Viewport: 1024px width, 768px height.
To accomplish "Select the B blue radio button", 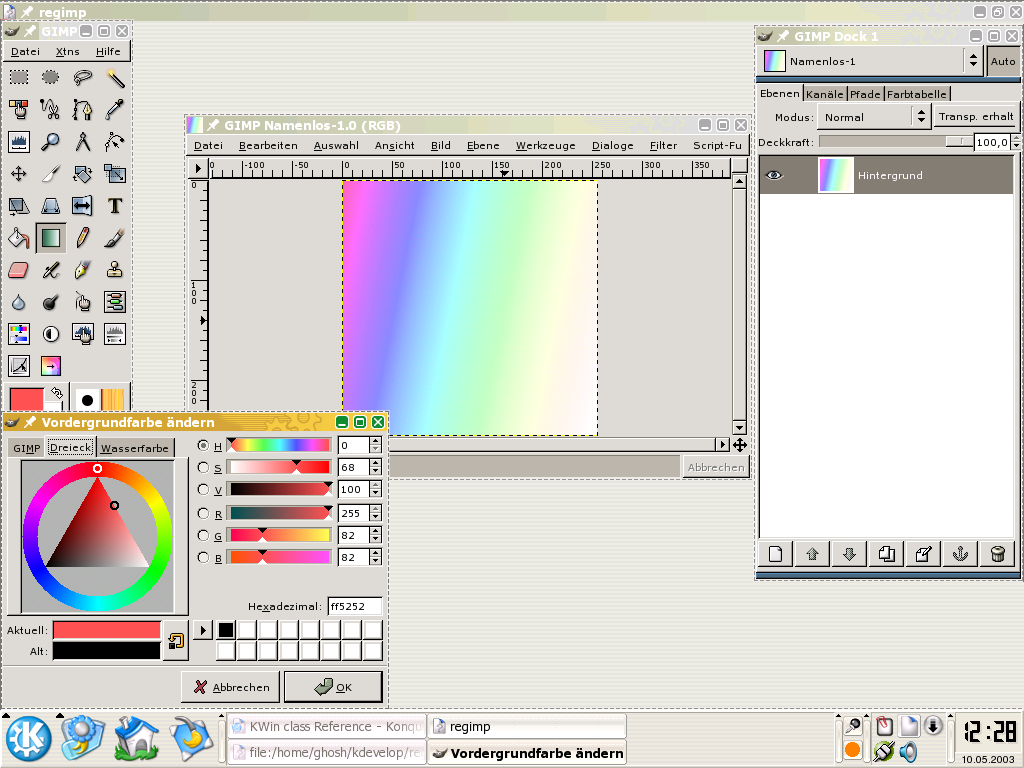I will [x=203, y=558].
